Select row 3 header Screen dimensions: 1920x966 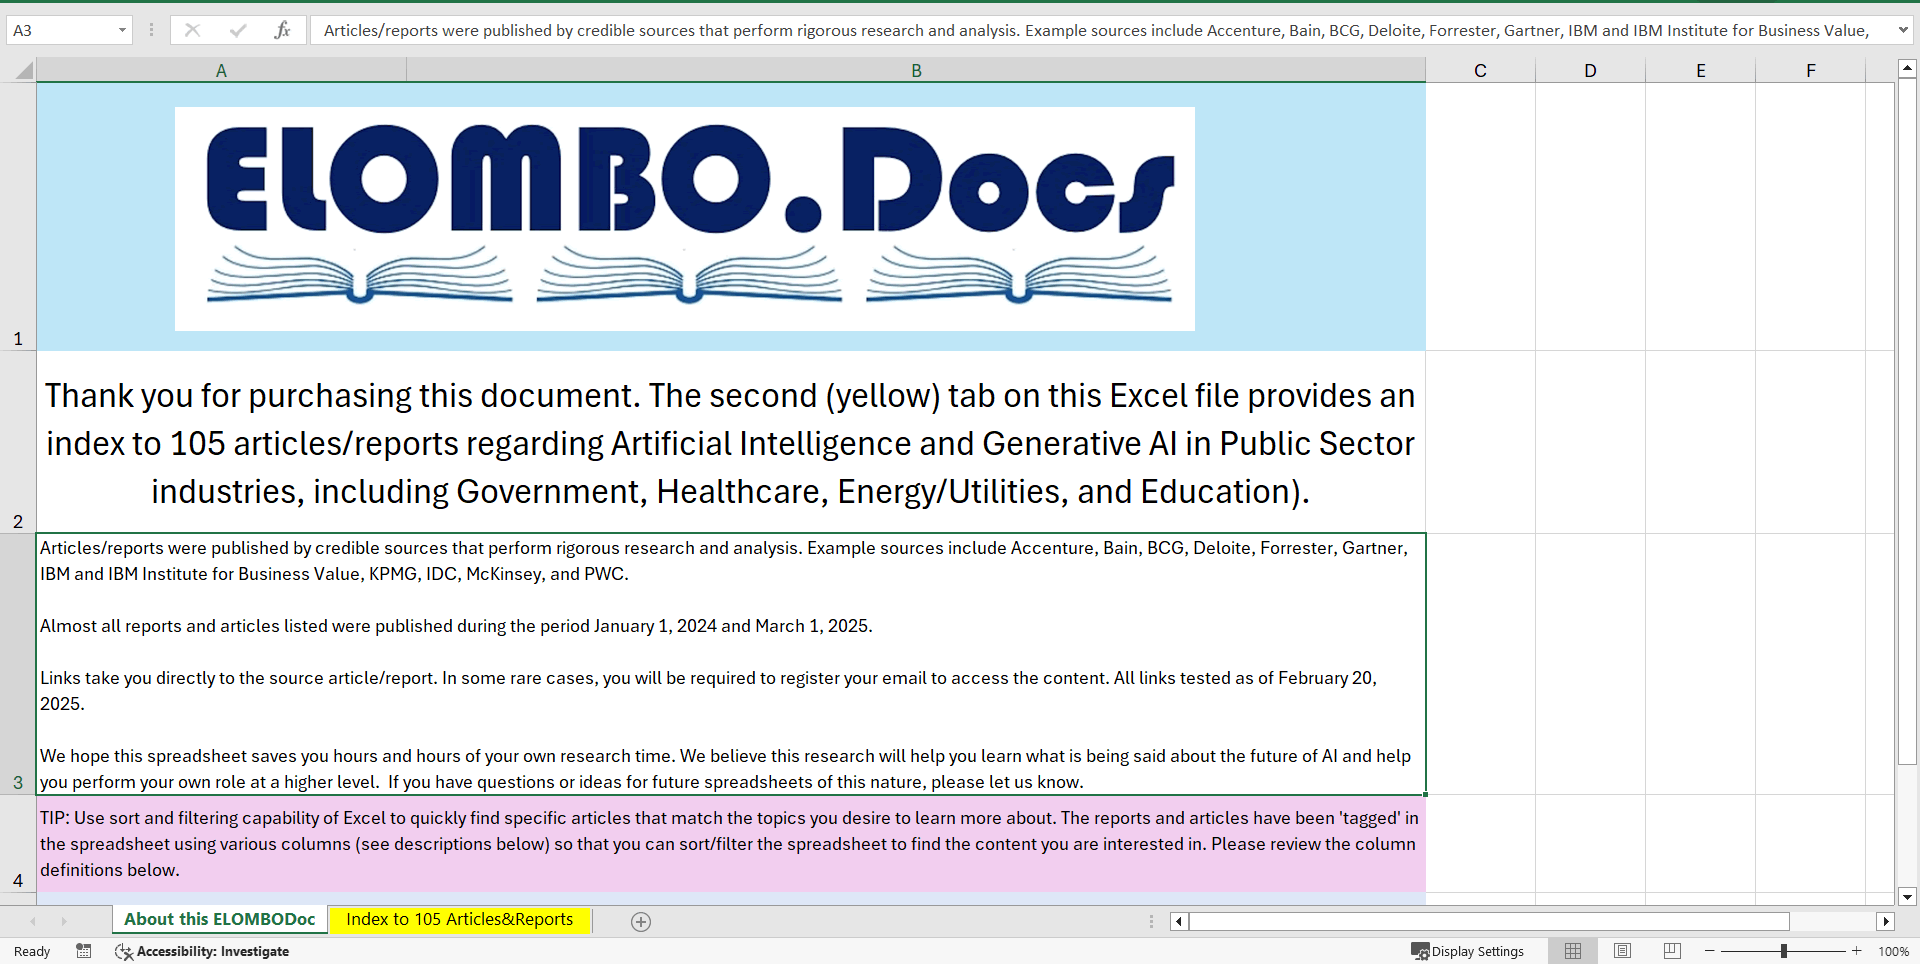click(18, 664)
